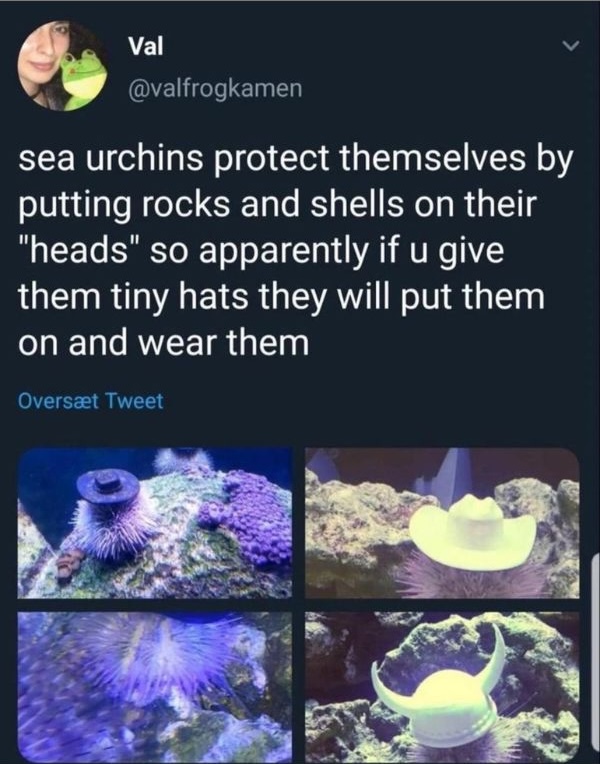Open the cowboy hat urchin photo
Image resolution: width=600 pixels, height=764 pixels.
tap(442, 523)
